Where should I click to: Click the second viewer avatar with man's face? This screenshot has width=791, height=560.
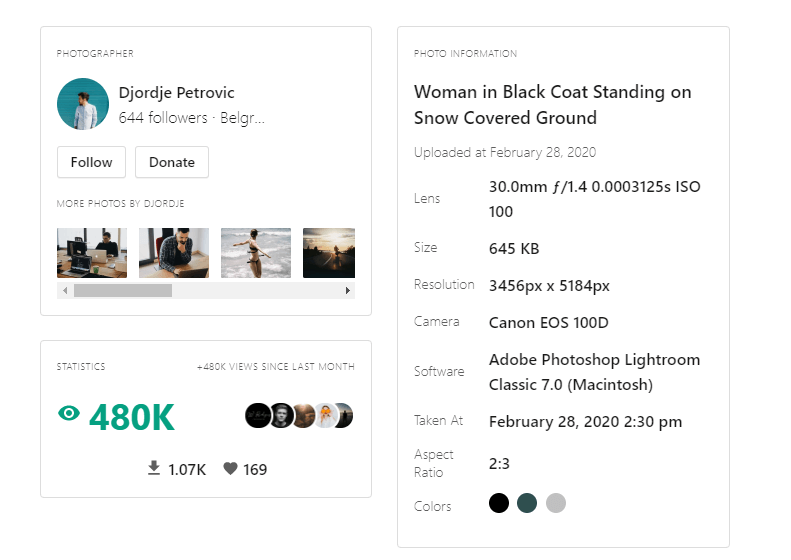click(281, 416)
